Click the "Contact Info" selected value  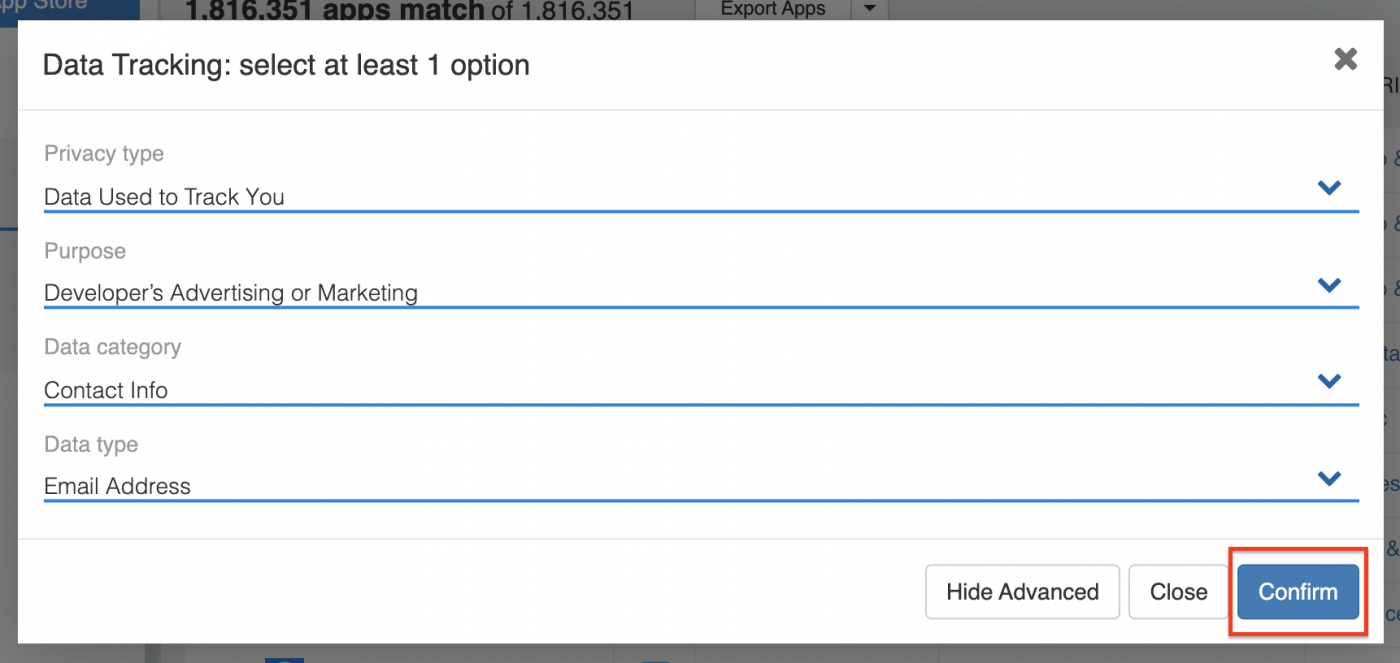106,390
